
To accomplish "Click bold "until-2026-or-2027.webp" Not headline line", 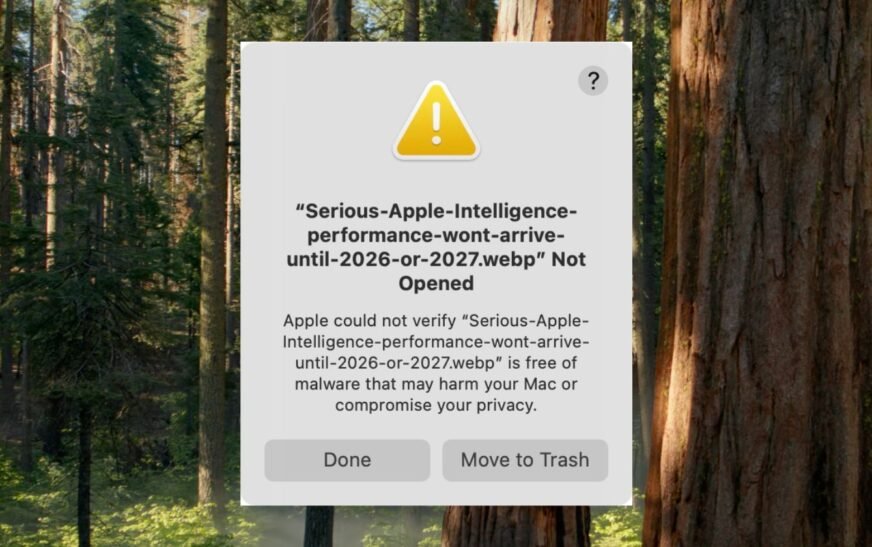I will [x=436, y=259].
